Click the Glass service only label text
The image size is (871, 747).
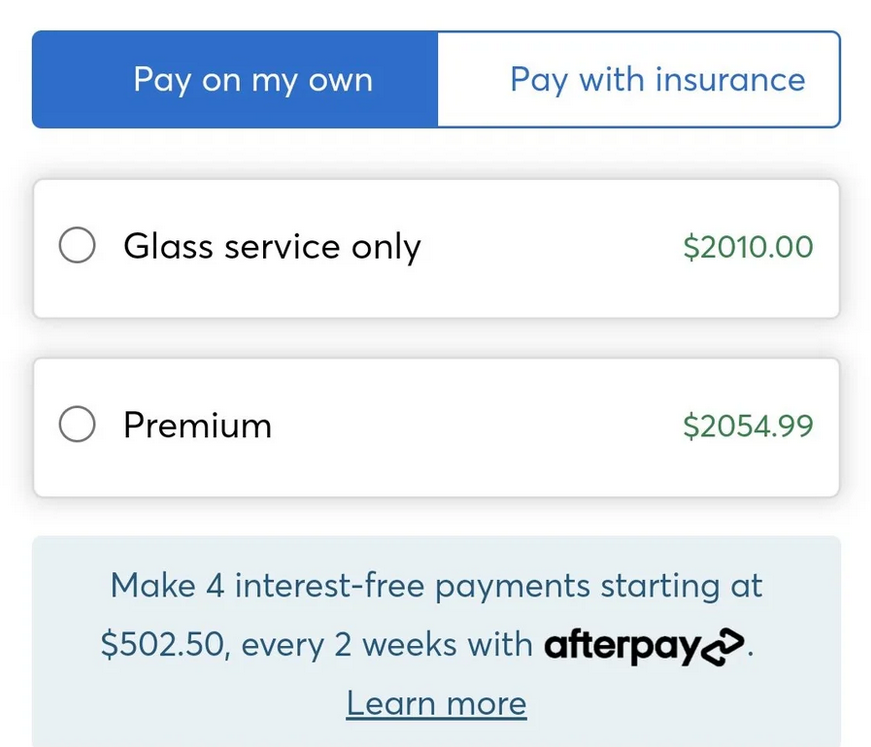(272, 246)
